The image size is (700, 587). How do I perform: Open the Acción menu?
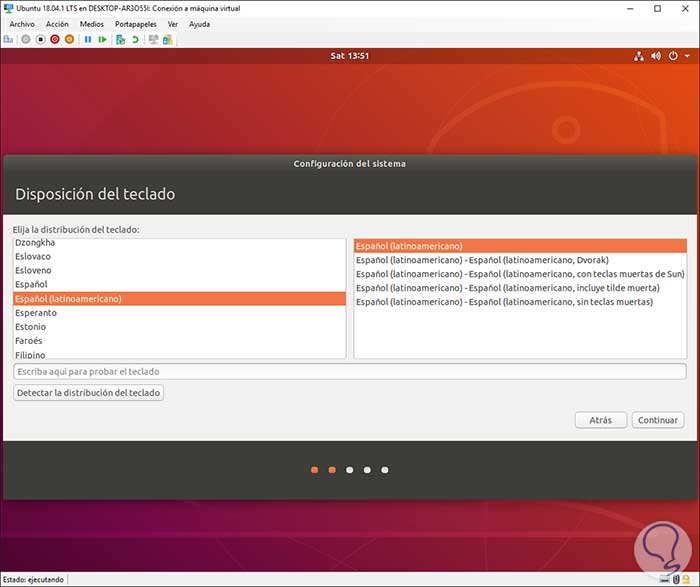pos(57,24)
